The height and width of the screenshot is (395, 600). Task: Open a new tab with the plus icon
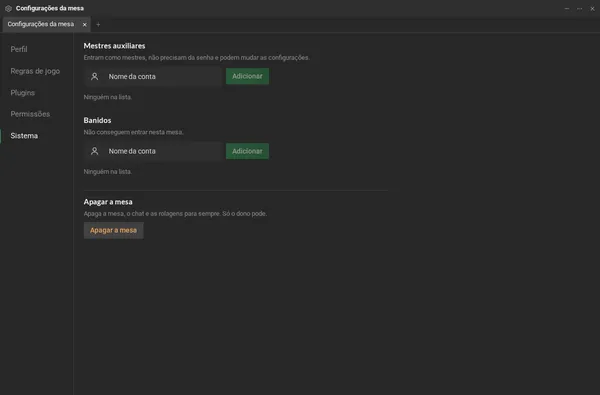(98, 24)
